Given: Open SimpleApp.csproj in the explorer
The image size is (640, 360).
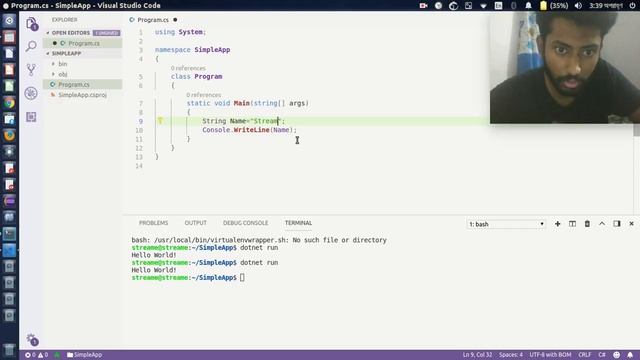Looking at the screenshot, I should click(82, 95).
